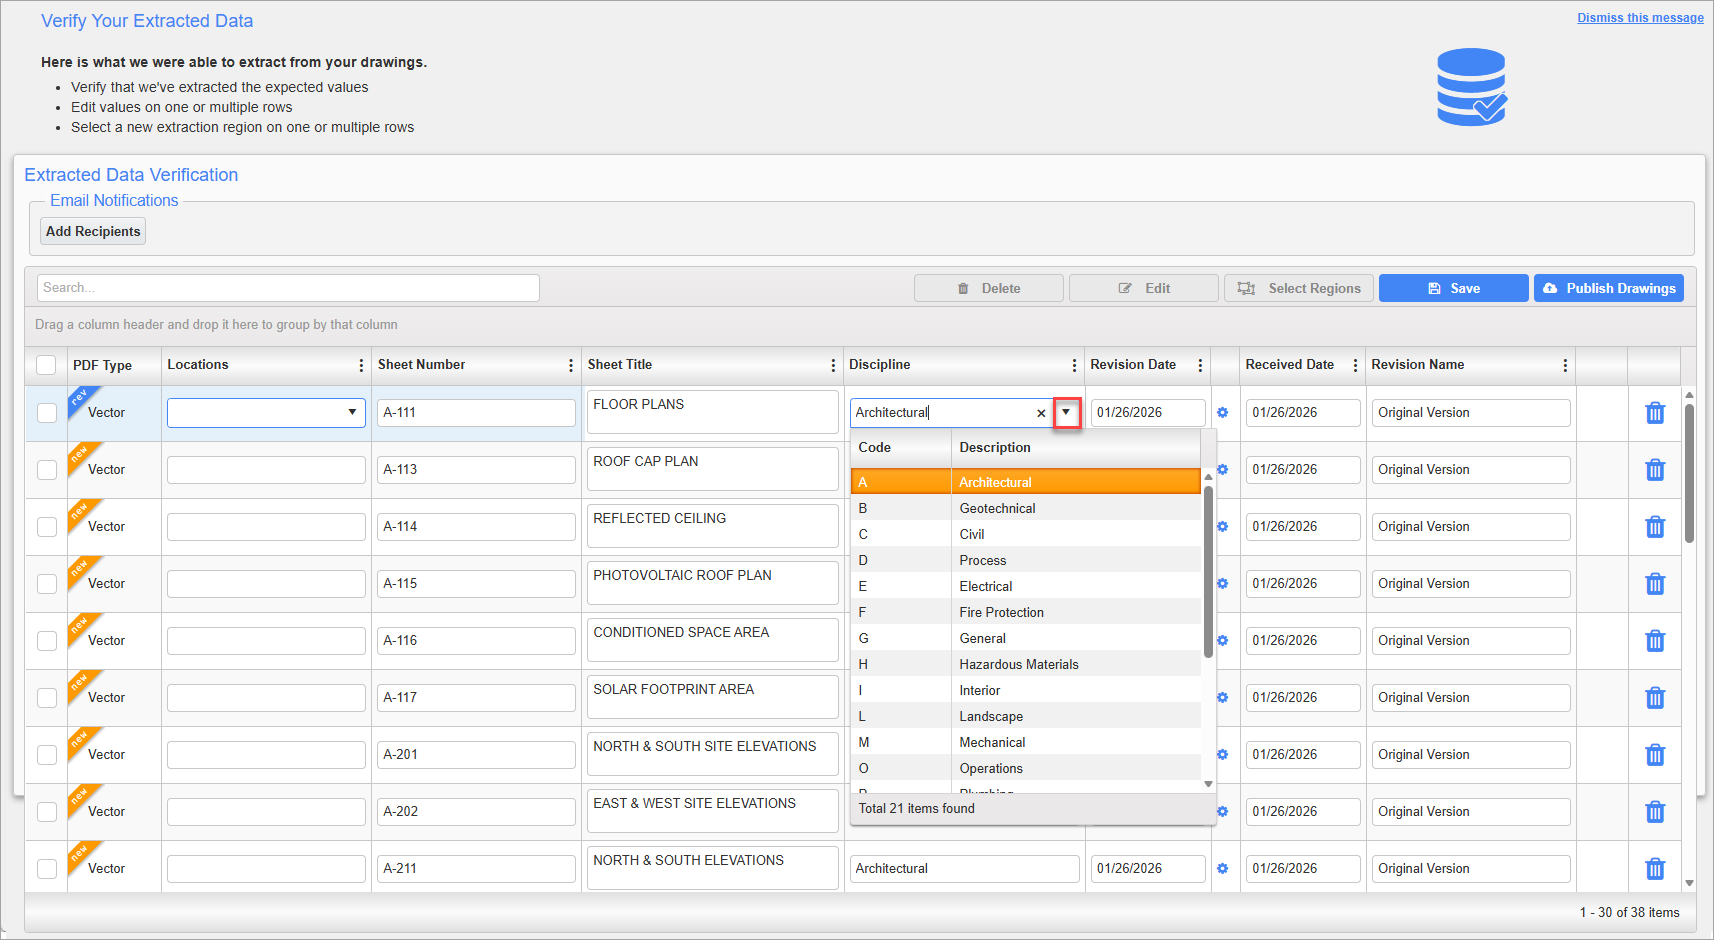Open the Received Date column options icon
1714x940 pixels.
coord(1356,365)
